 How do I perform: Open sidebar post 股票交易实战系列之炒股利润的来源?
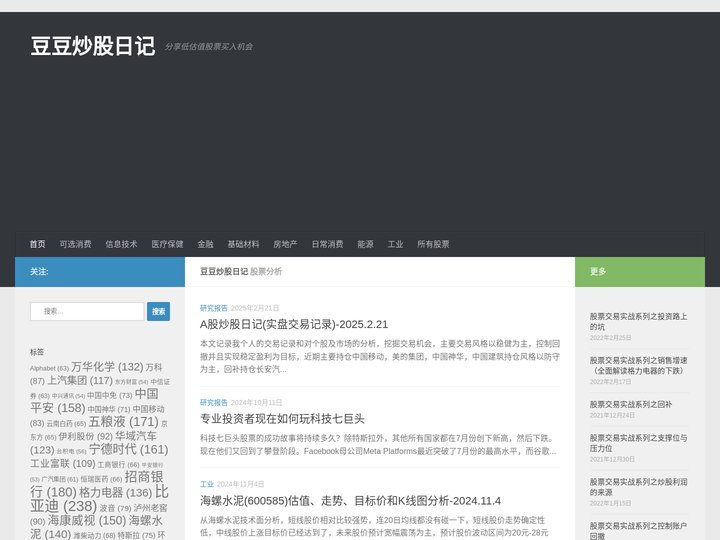click(638, 487)
